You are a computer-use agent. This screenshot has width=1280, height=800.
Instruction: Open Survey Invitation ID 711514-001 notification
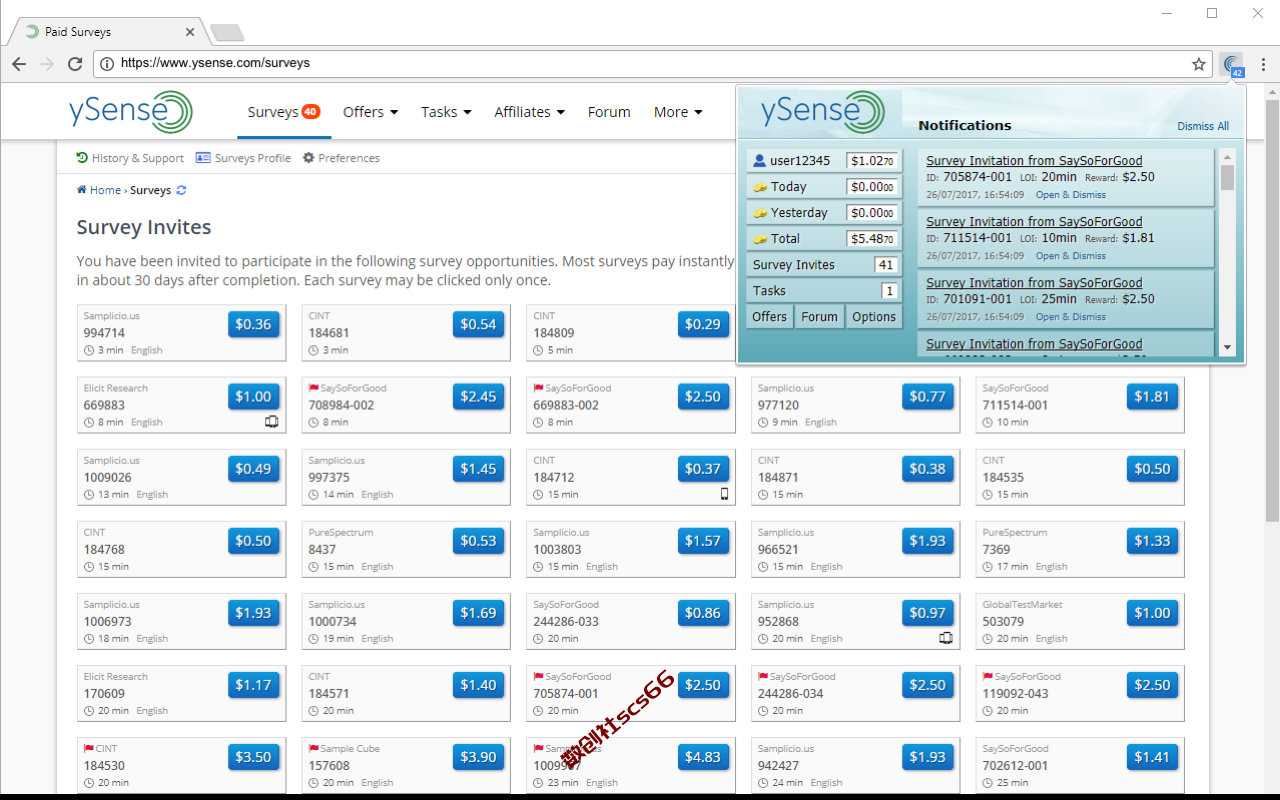(1034, 221)
